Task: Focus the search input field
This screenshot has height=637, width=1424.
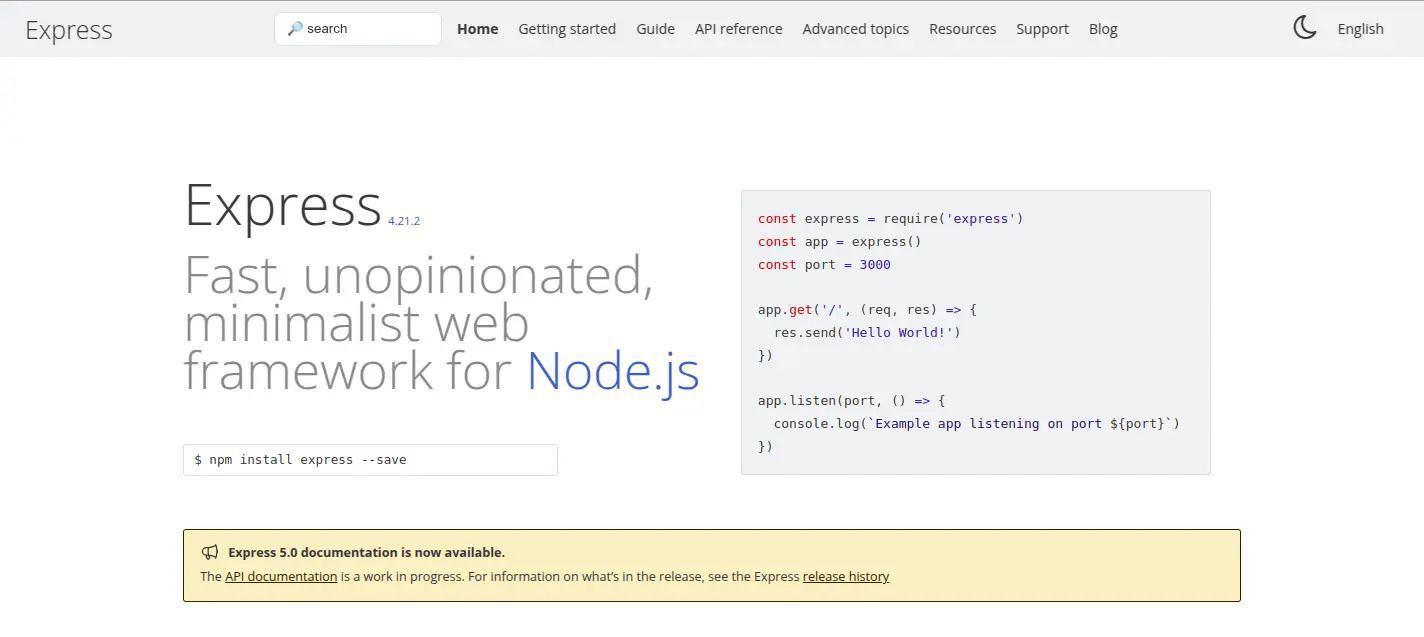Action: point(358,29)
